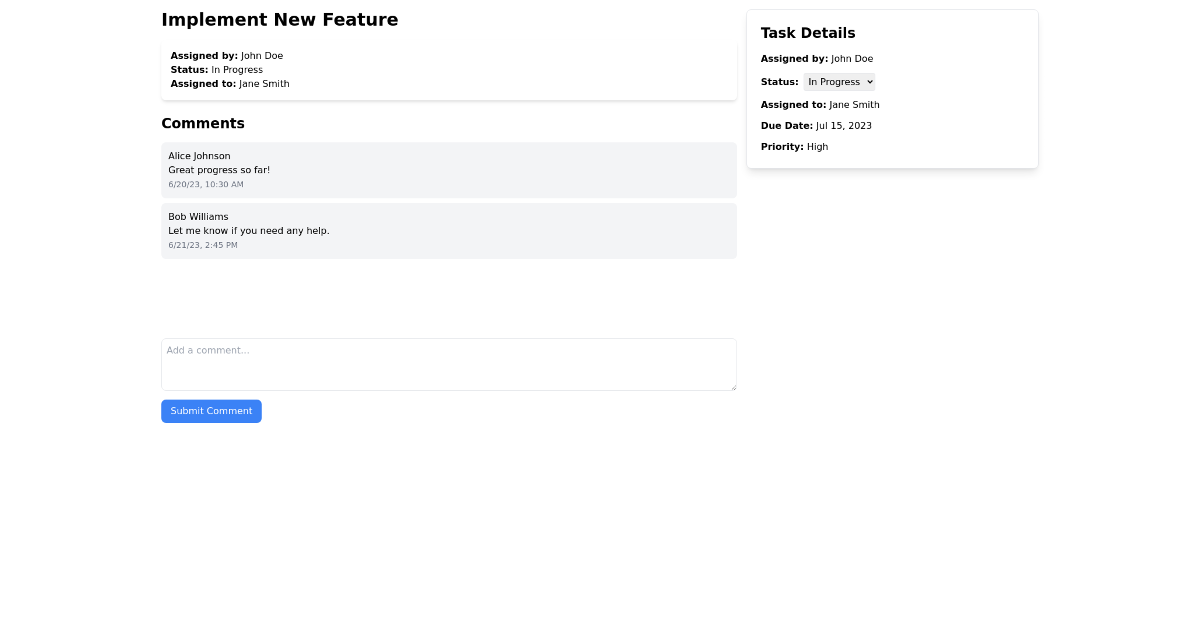Click the Comments section heading
1200x630 pixels.
point(203,123)
